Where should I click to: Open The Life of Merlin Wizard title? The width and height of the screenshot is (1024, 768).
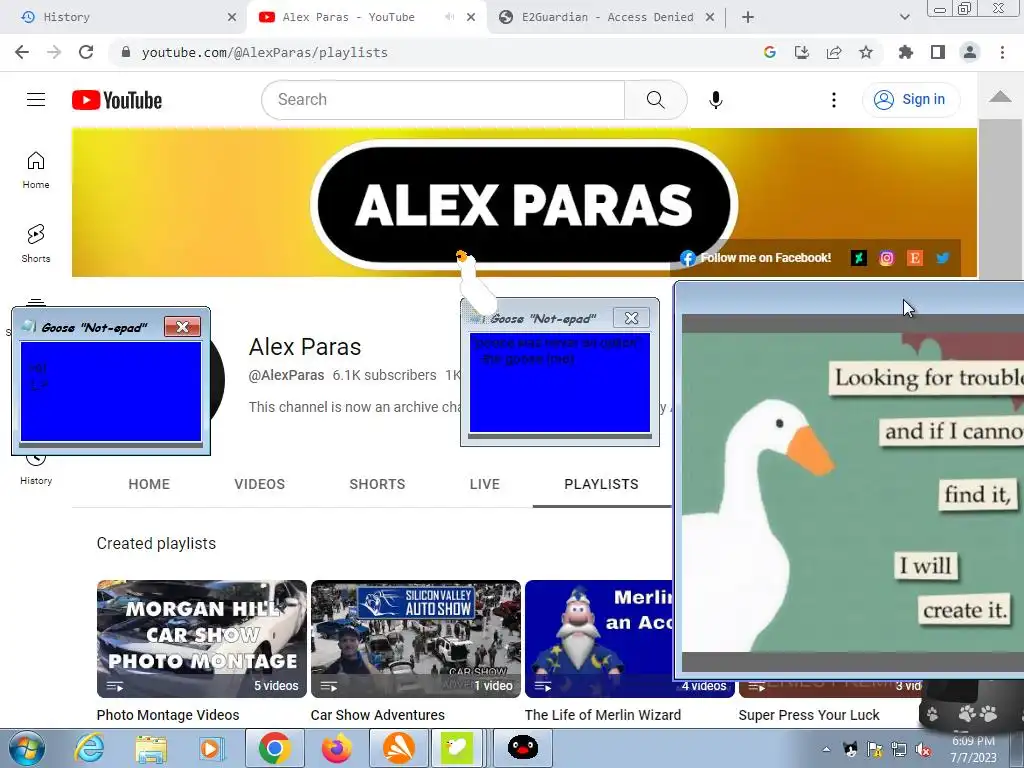tap(603, 715)
